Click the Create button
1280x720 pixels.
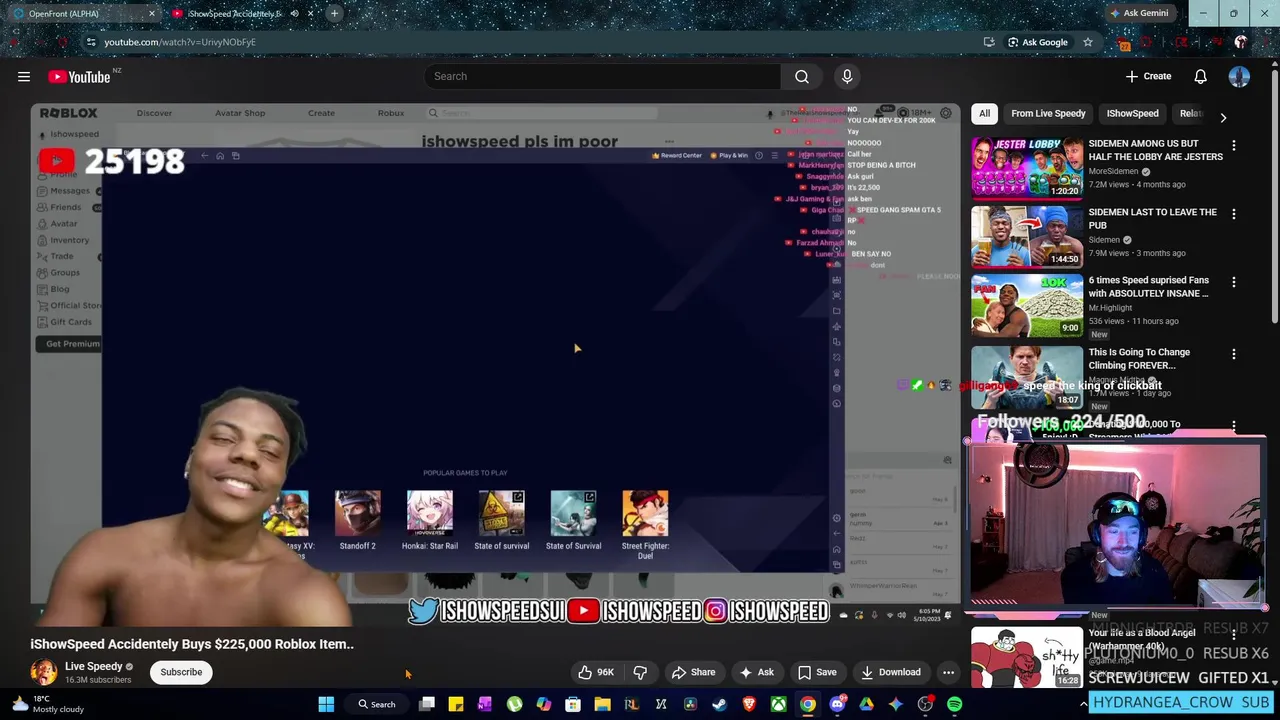click(x=1148, y=77)
